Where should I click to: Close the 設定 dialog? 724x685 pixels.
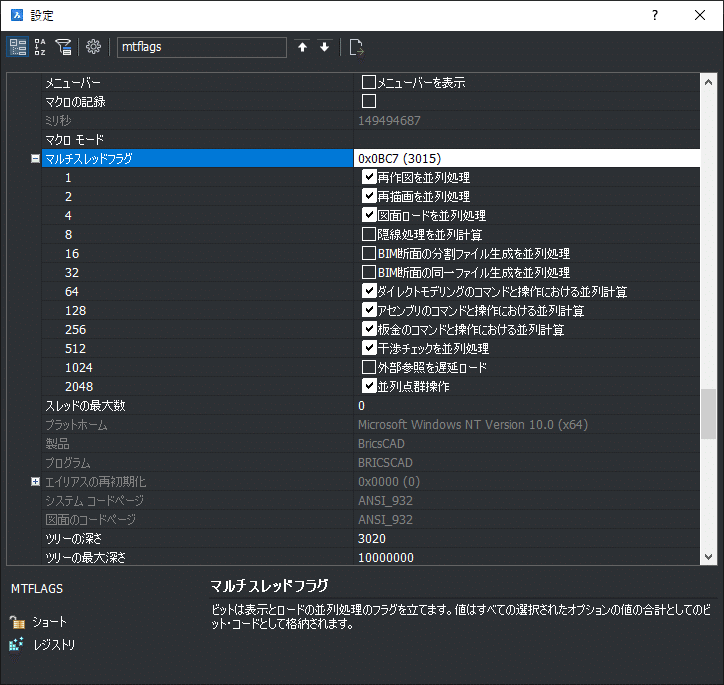700,15
